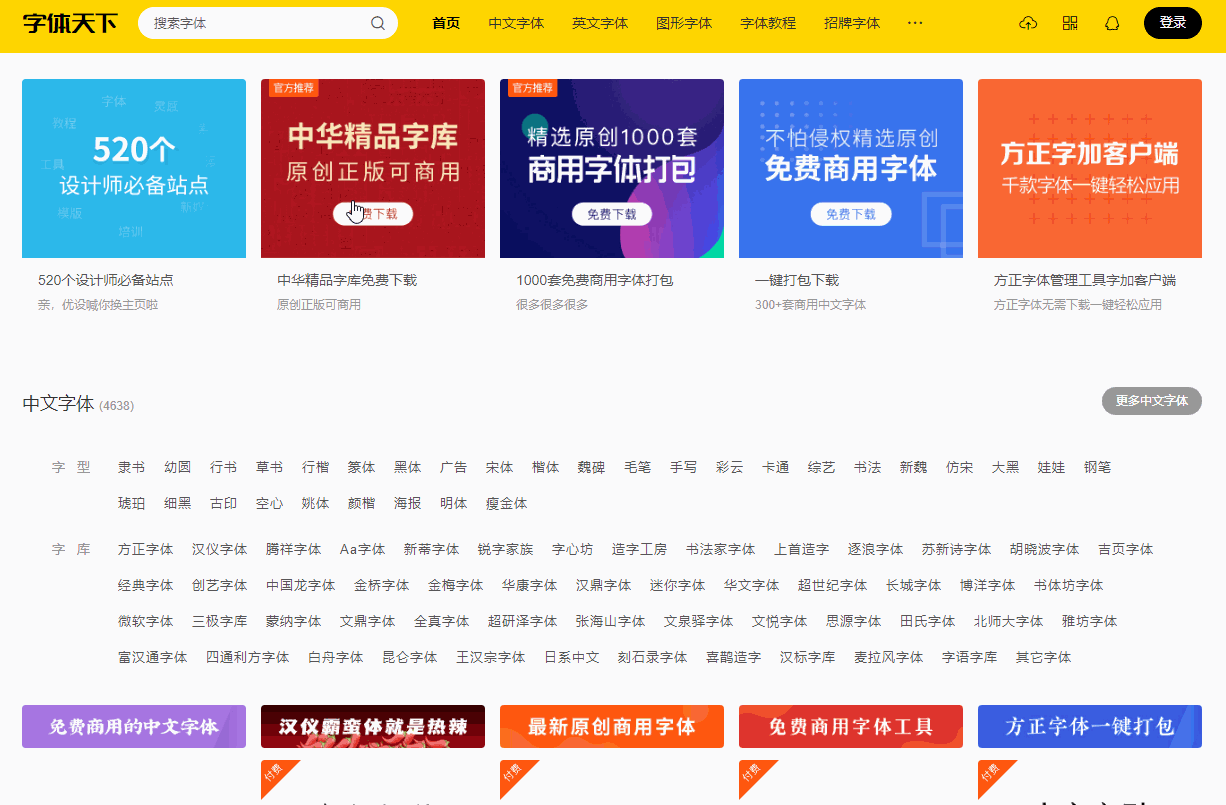Select the 行书 font type
Viewport: 1226px width, 805px height.
click(223, 467)
